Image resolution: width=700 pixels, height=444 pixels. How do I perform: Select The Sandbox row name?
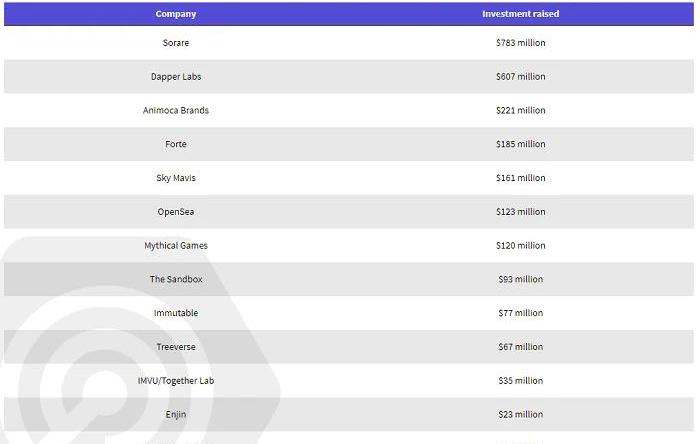pos(175,279)
